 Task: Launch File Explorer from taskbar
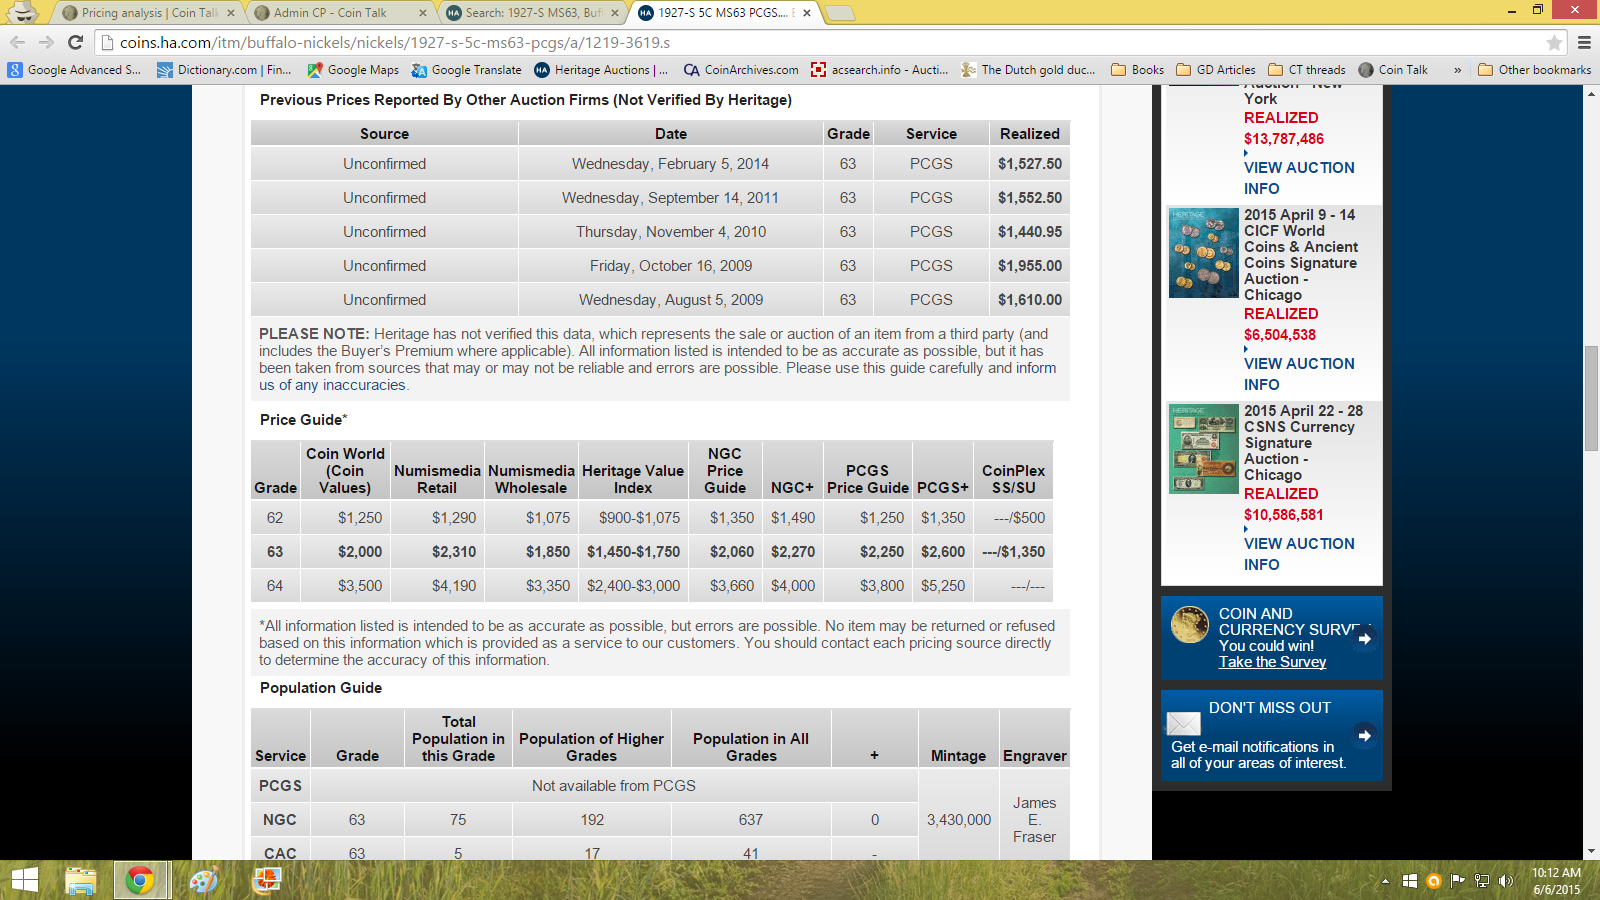(x=80, y=880)
